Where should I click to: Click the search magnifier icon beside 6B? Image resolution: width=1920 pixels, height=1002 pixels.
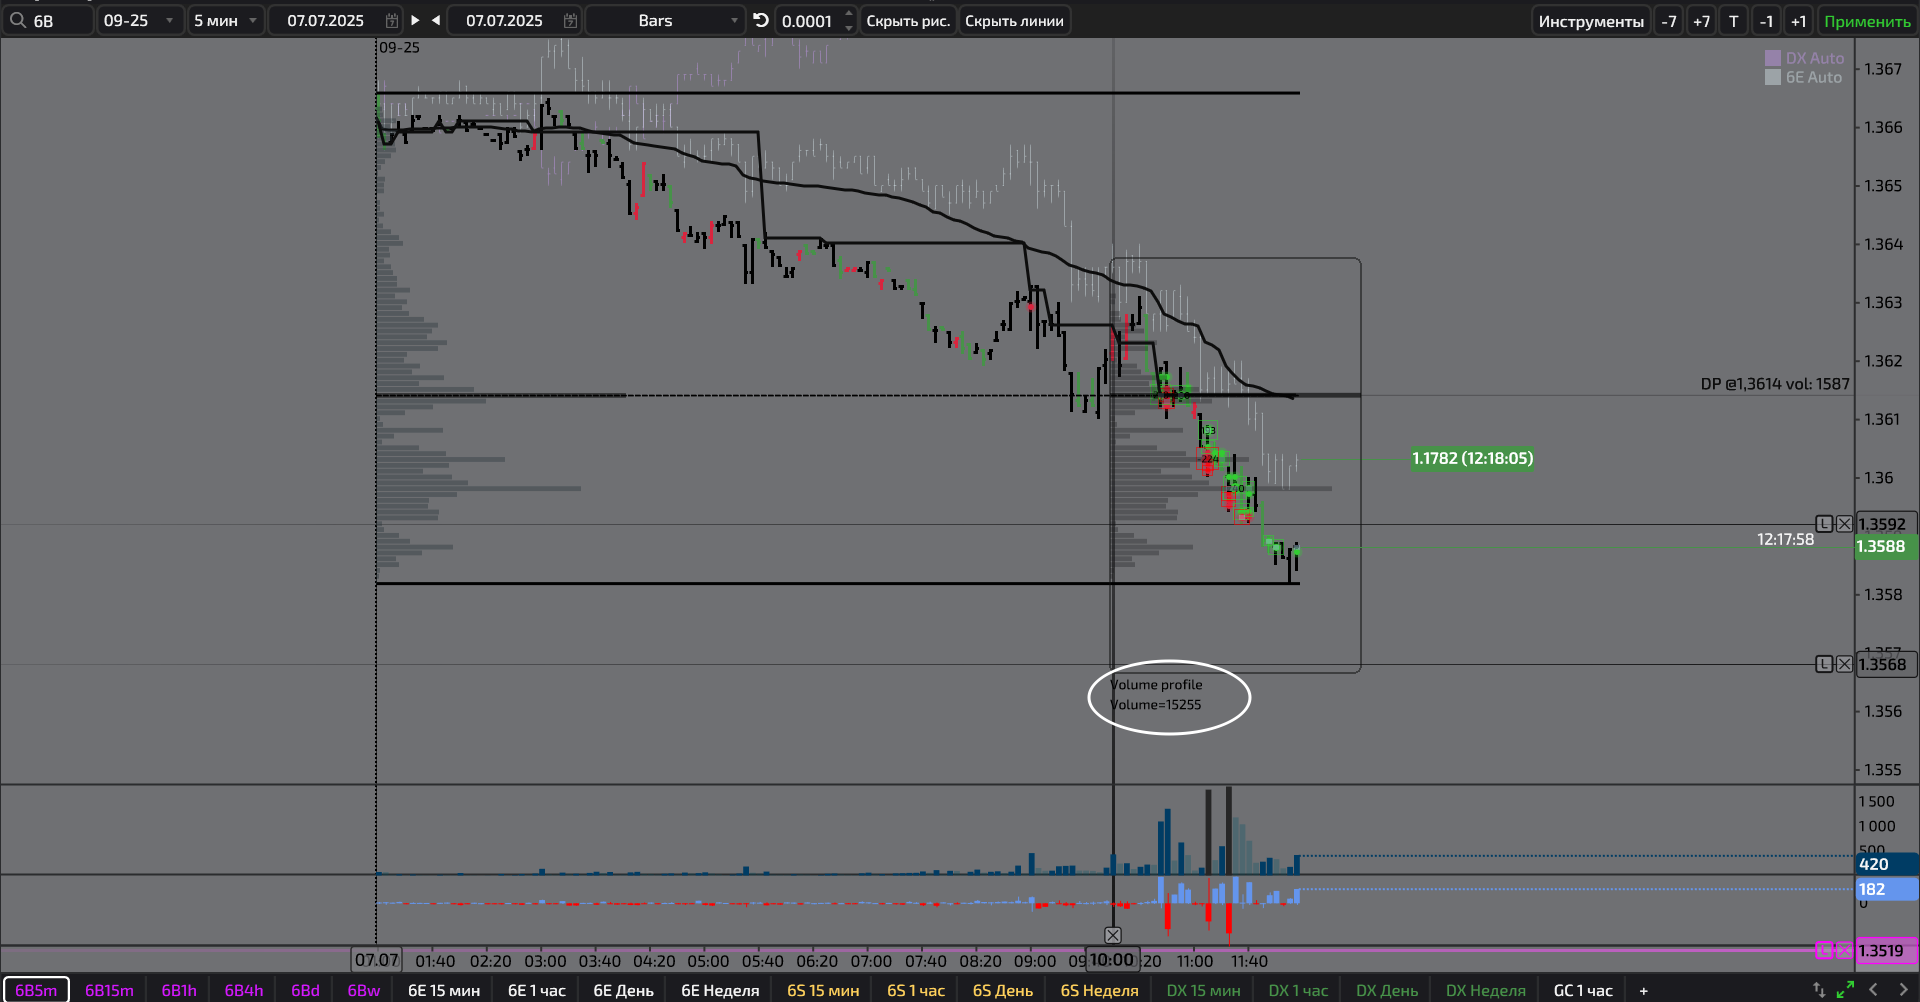(17, 20)
